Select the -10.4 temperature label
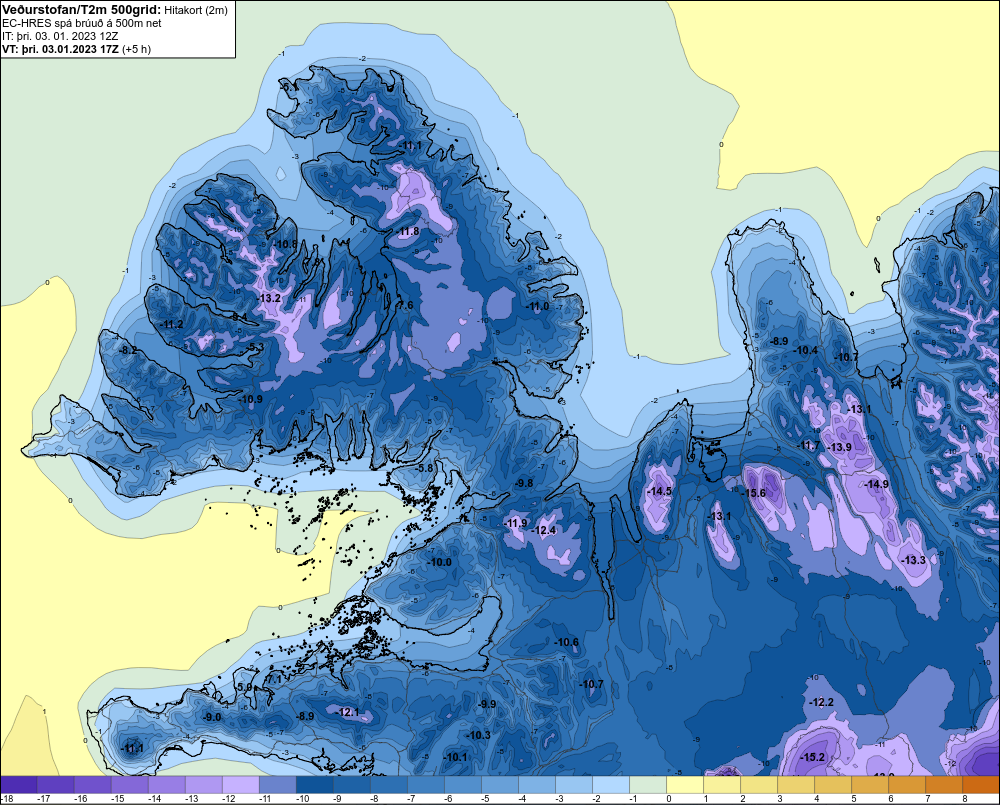The image size is (1000, 805). [805, 350]
